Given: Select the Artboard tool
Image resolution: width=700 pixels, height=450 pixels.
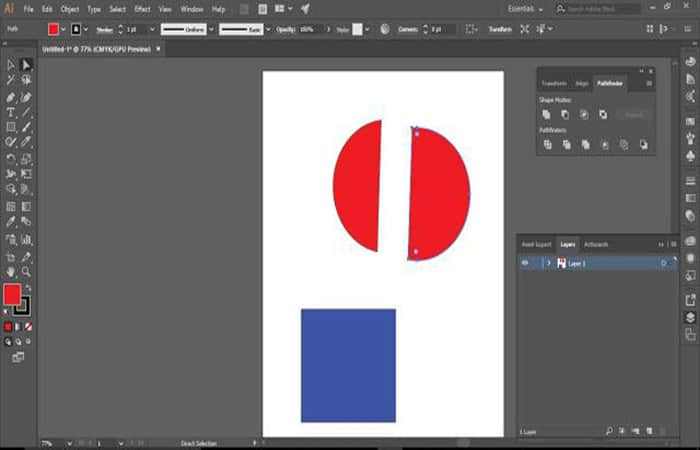Looking at the screenshot, I should click(11, 257).
